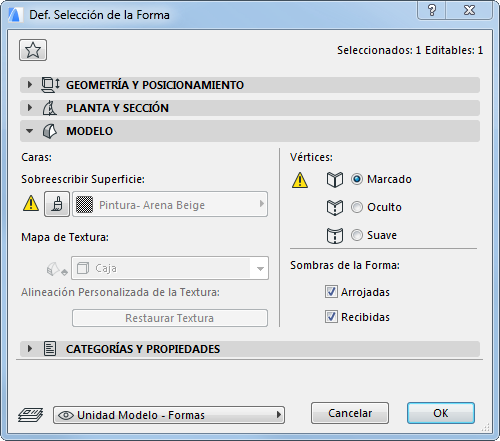500x441 pixels.
Task: Open the Unidad Modelo - Formas layer dropdown
Action: coord(169,415)
